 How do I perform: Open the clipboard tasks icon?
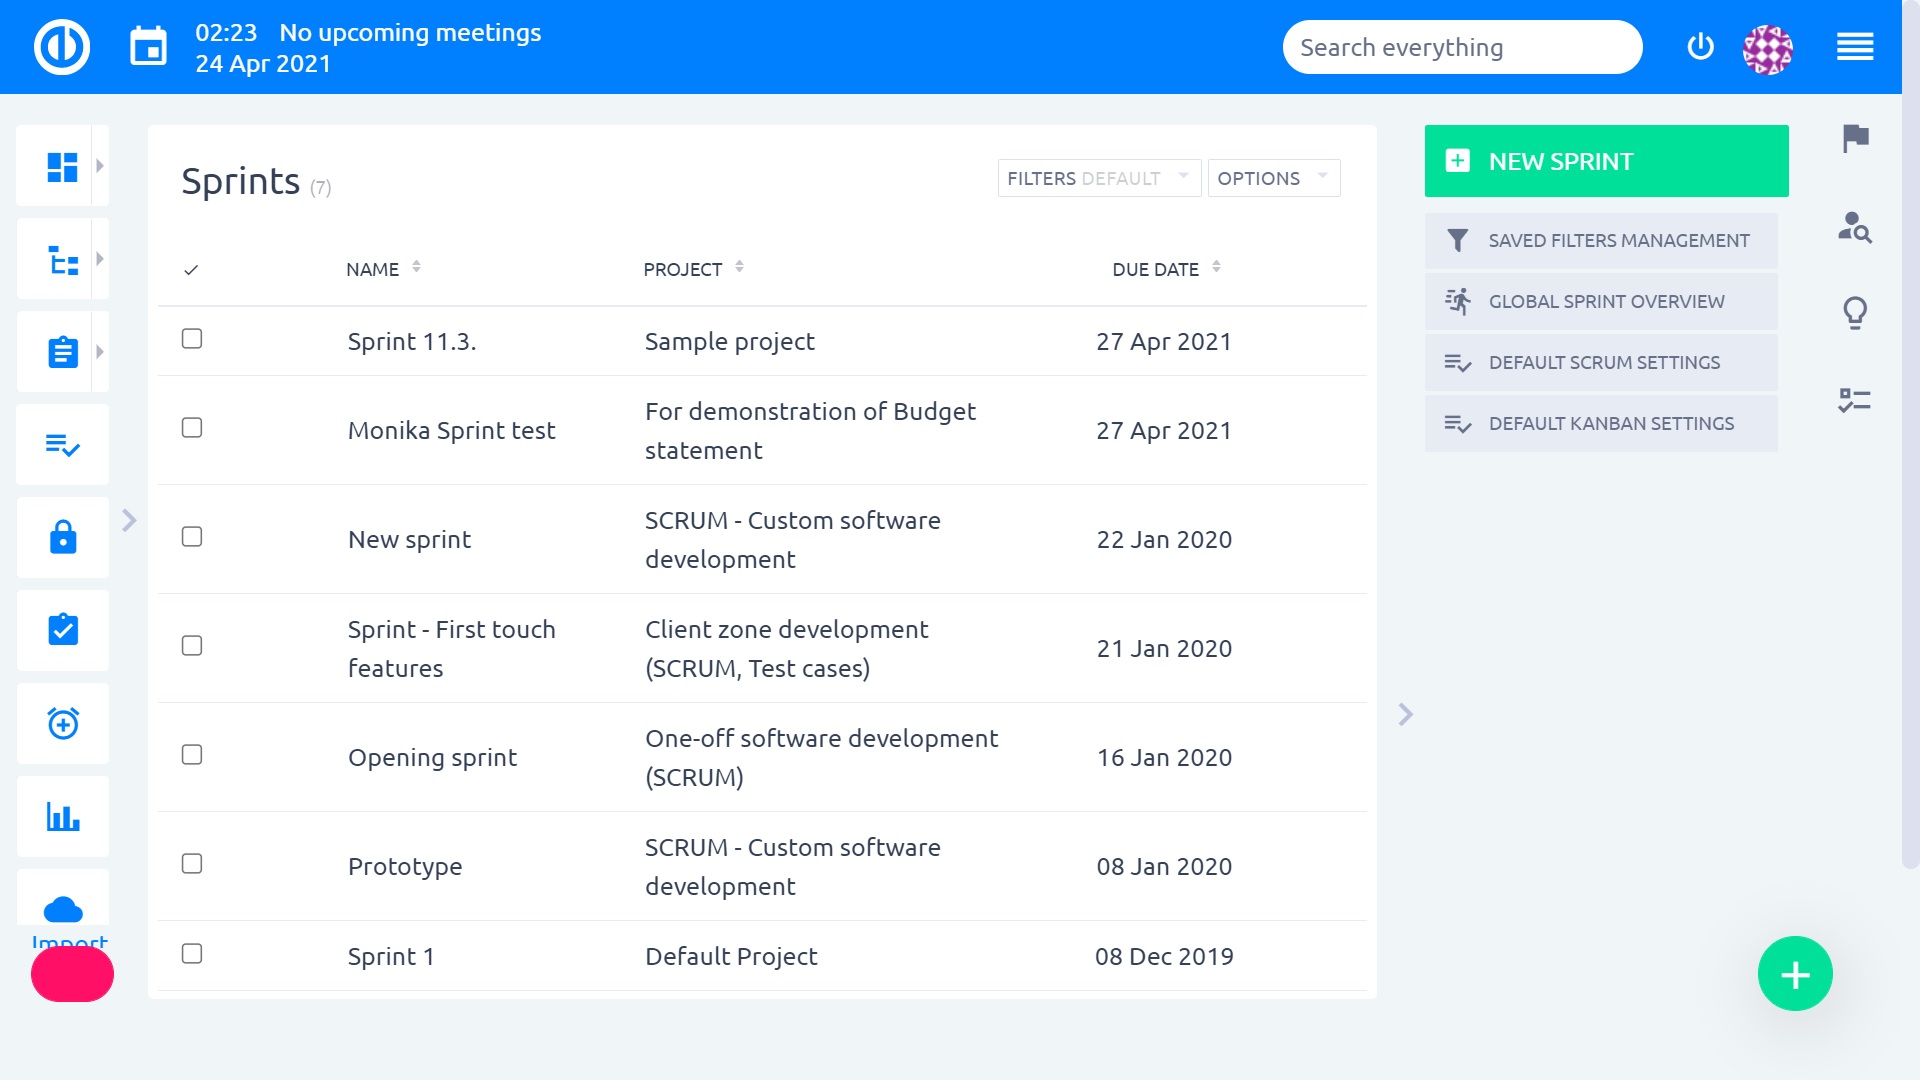62,351
